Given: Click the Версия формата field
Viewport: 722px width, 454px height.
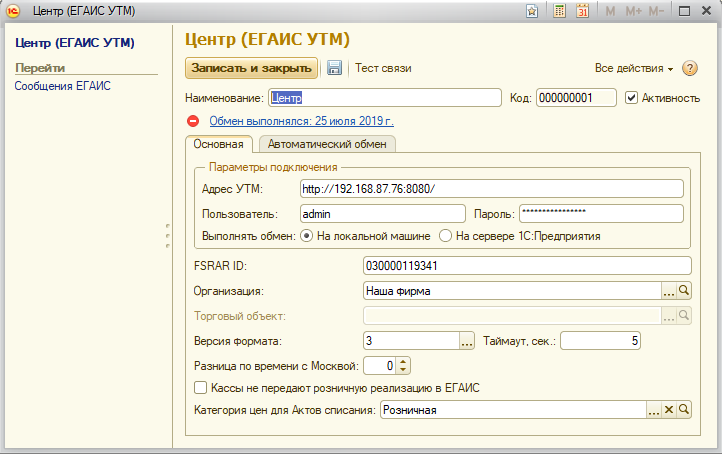Looking at the screenshot, I should 412,341.
